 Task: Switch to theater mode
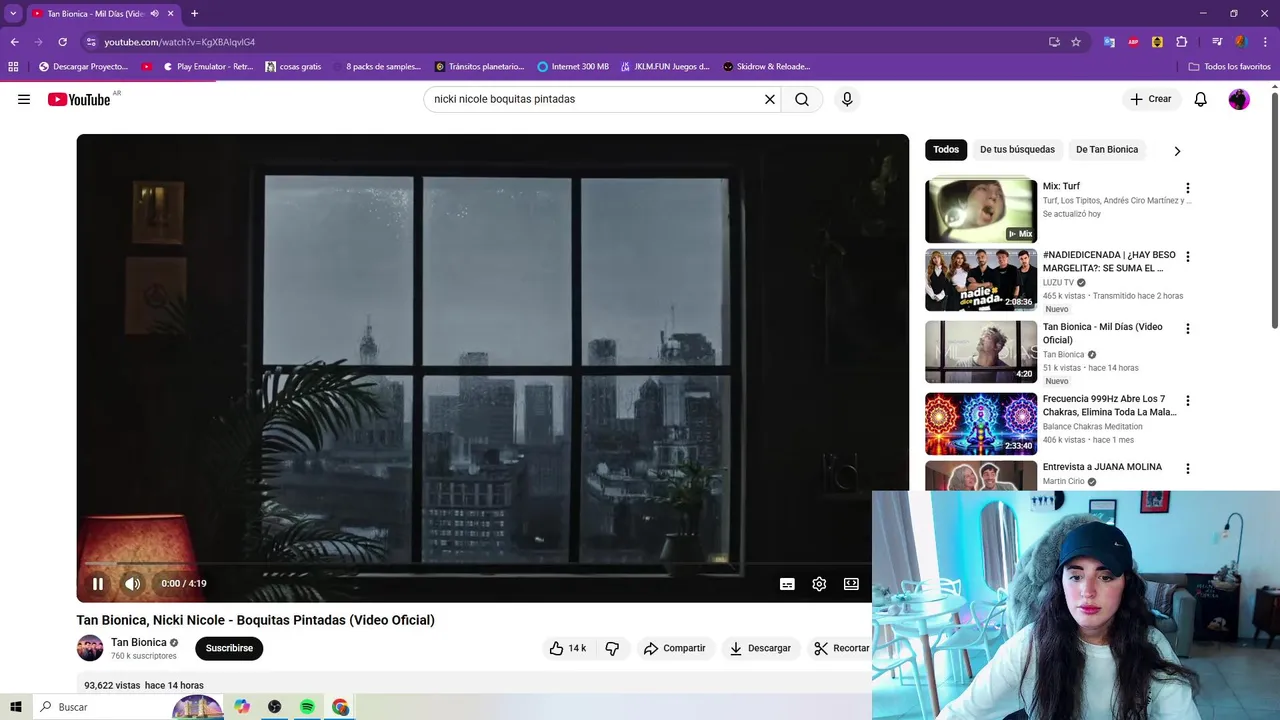[x=851, y=584]
